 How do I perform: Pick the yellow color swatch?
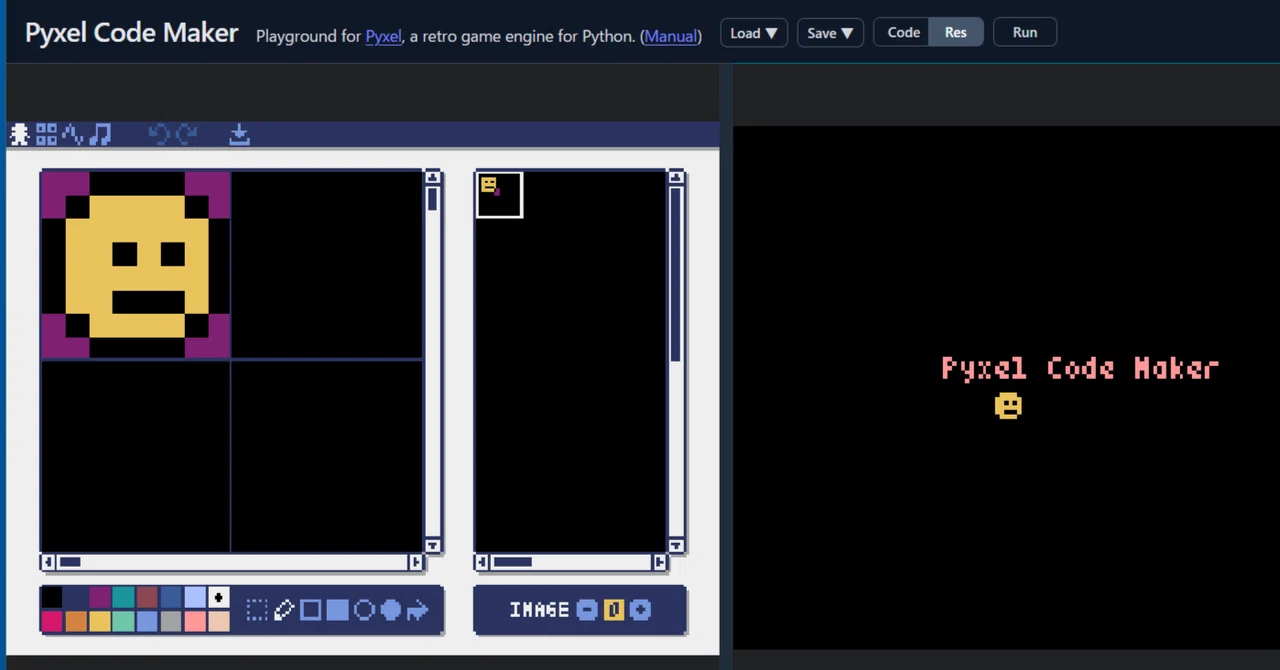coord(100,622)
